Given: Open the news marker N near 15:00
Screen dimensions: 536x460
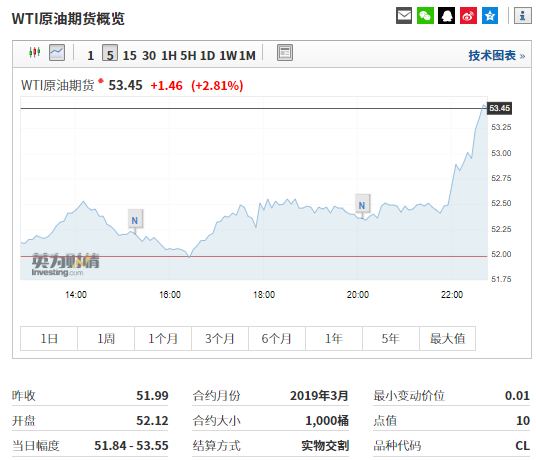Looking at the screenshot, I should point(135,220).
